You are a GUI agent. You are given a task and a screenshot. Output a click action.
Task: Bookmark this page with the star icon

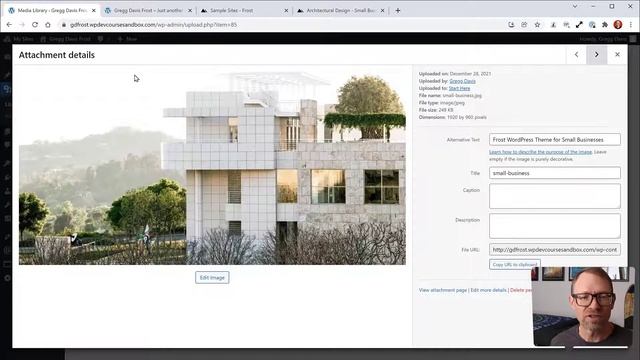(x=537, y=25)
